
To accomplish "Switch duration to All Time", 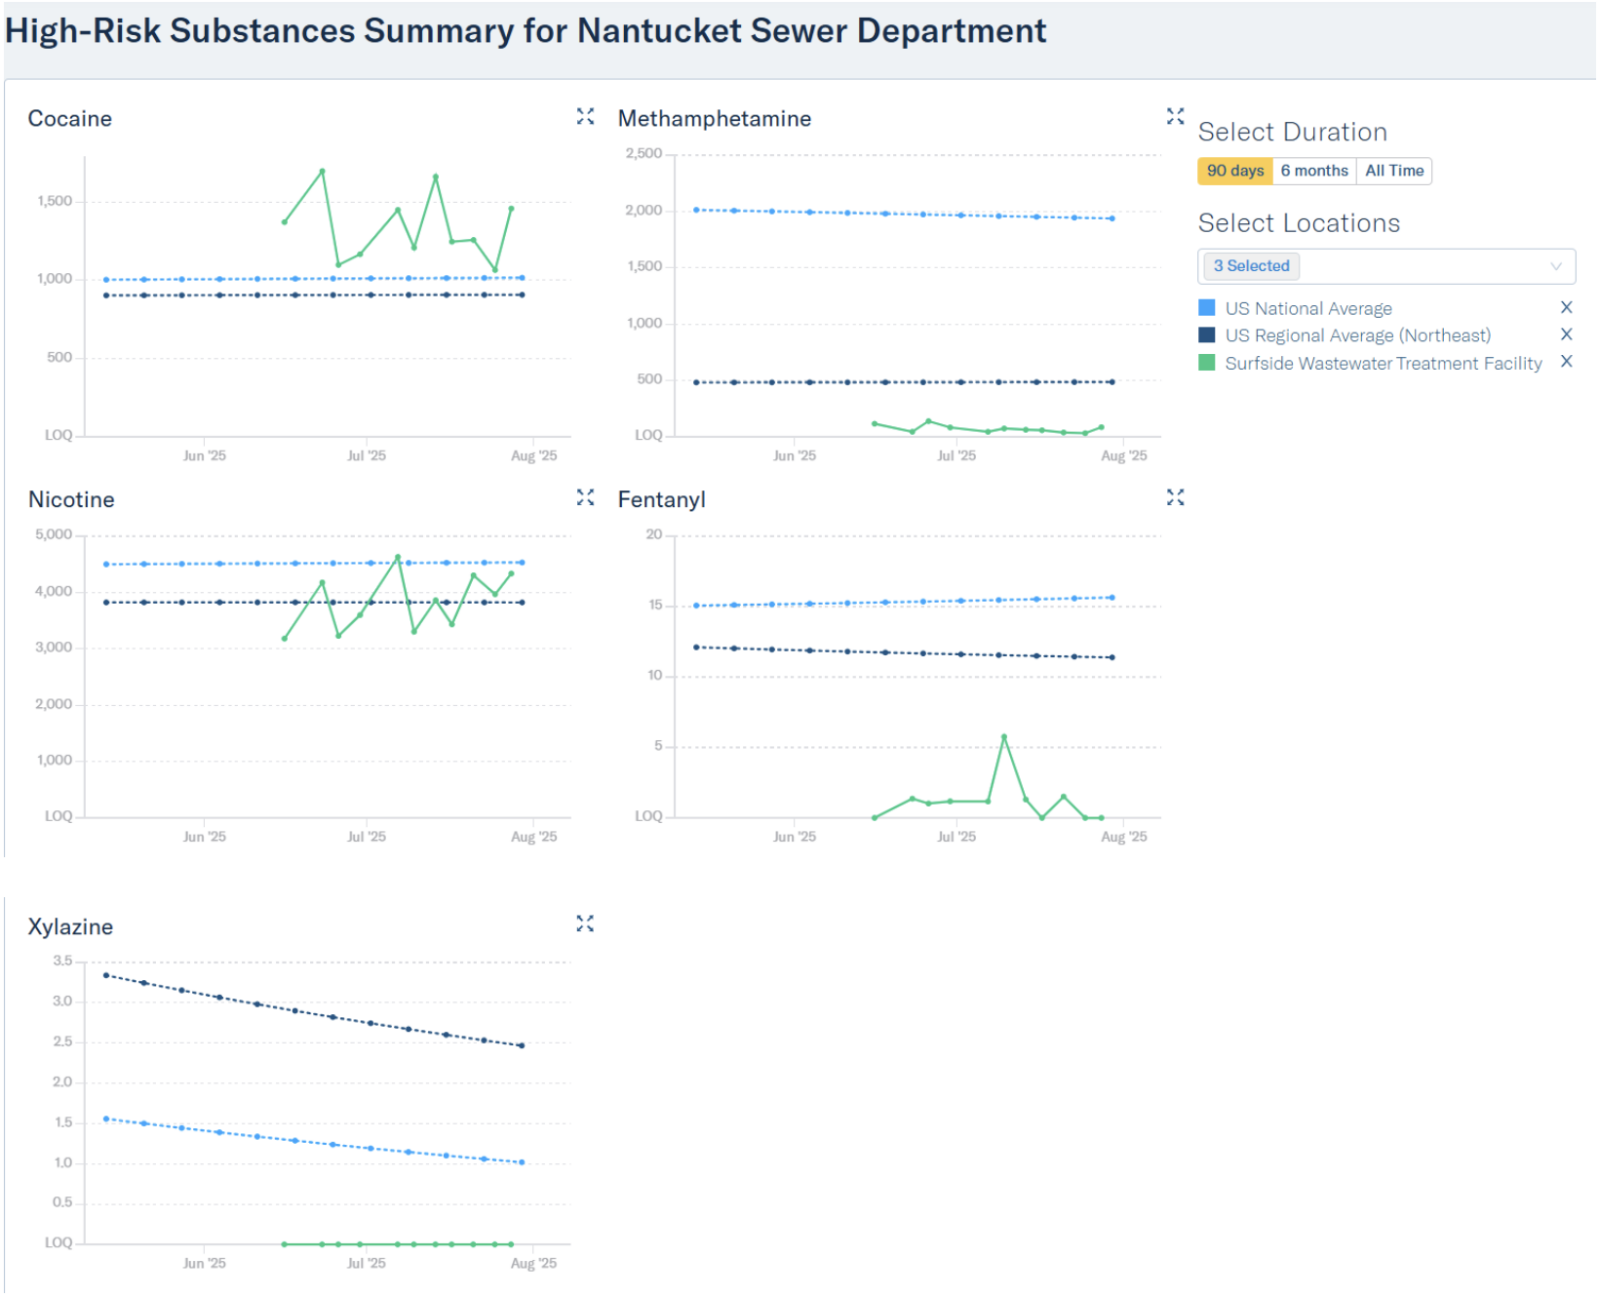I will (1394, 171).
